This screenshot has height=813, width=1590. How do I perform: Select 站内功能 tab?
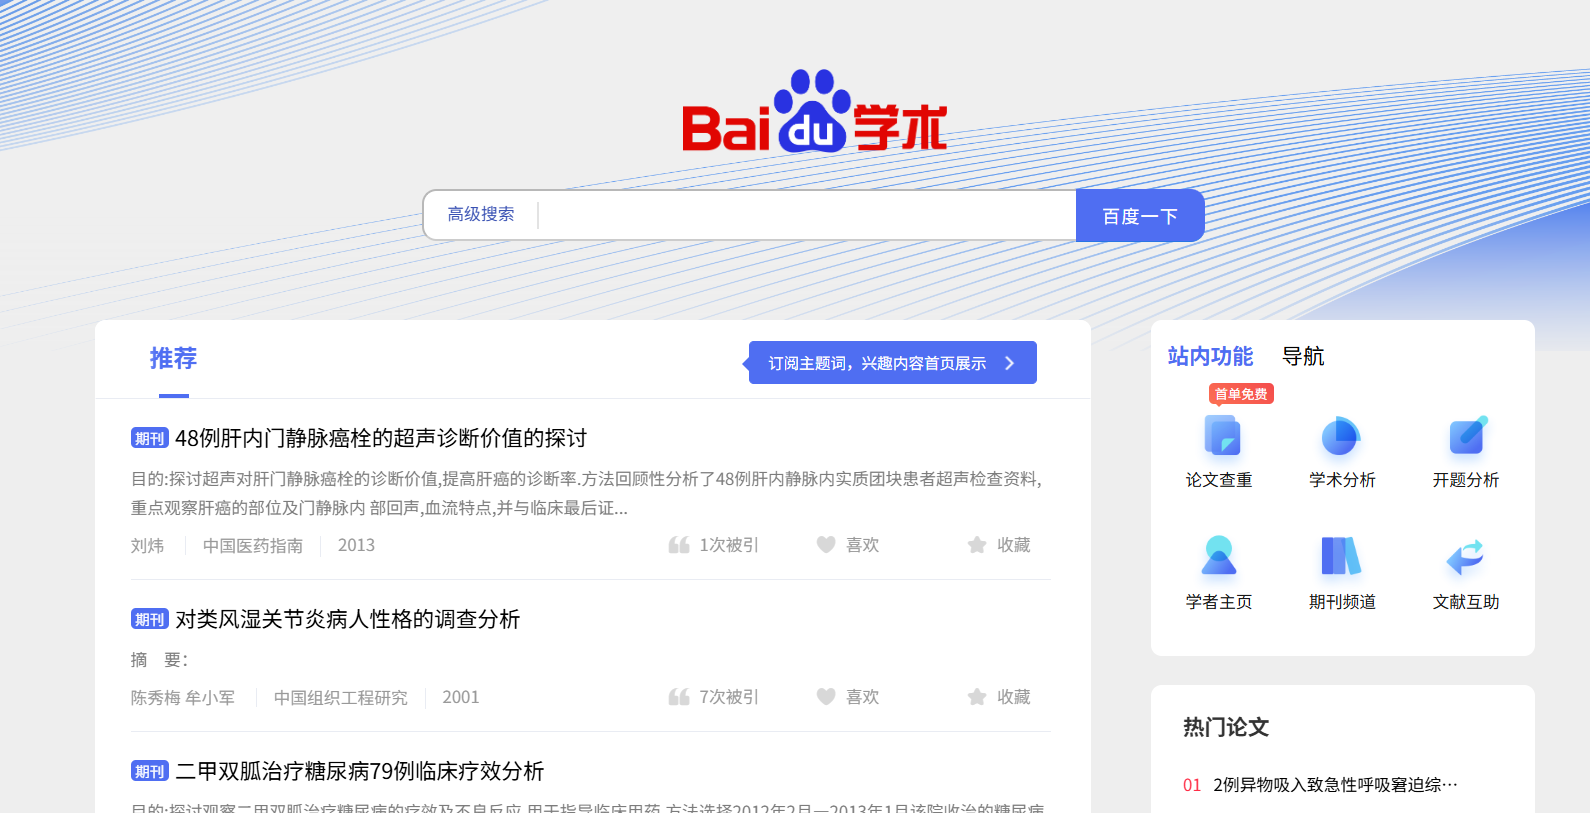(1210, 356)
